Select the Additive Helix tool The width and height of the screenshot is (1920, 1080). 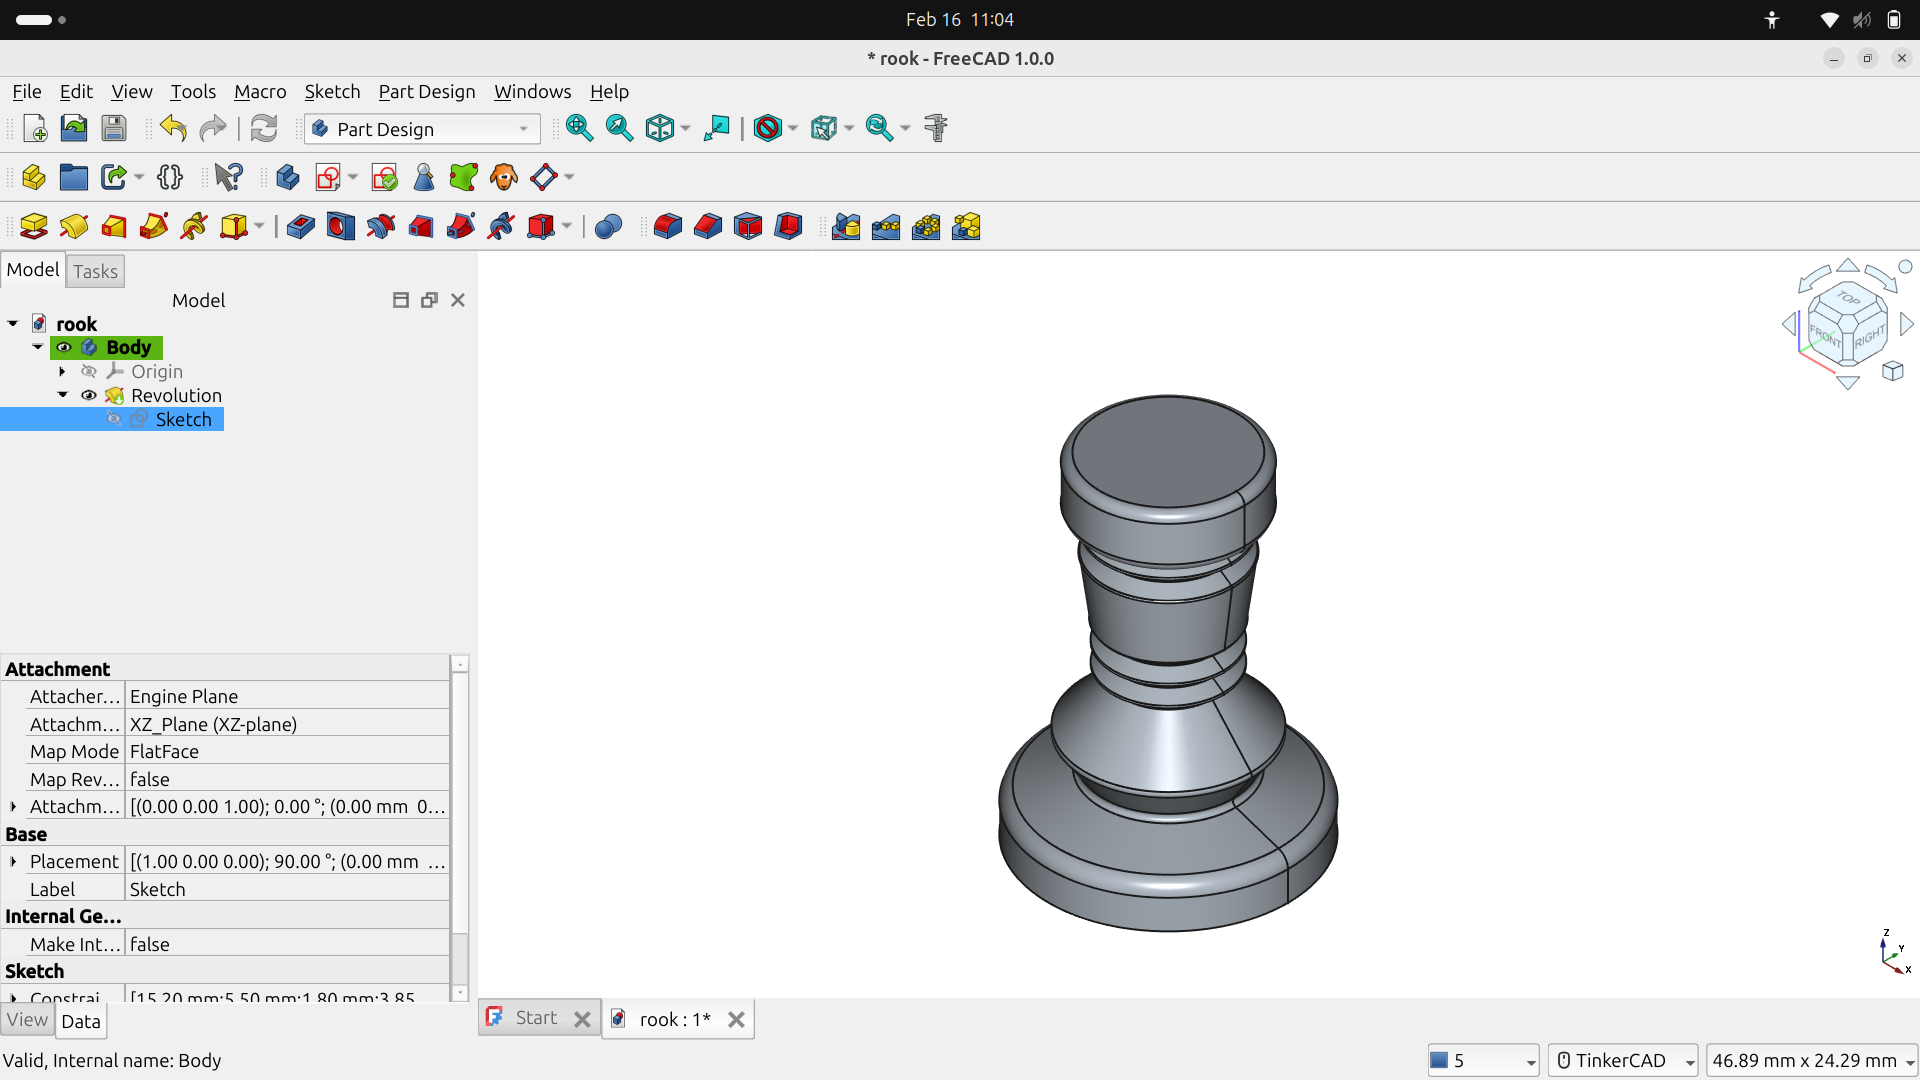(194, 226)
